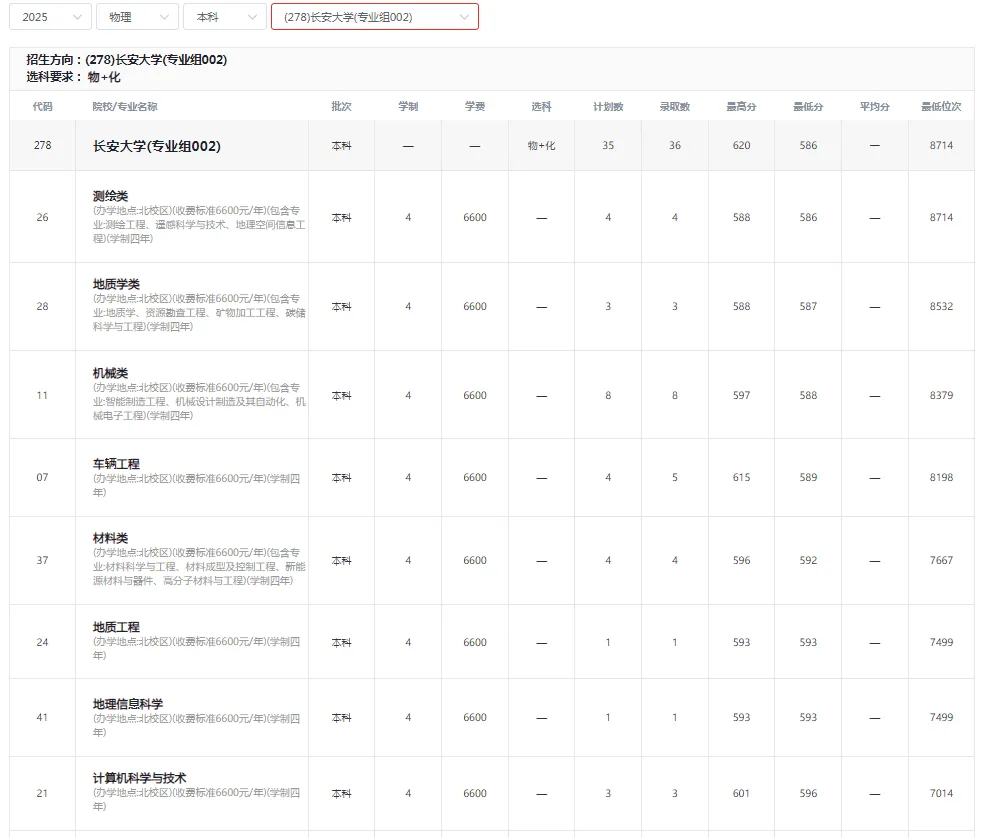This screenshot has height=838, width=983.
Task: Click highest score 601 in 计算机科学与技术 row
Action: tap(742, 793)
